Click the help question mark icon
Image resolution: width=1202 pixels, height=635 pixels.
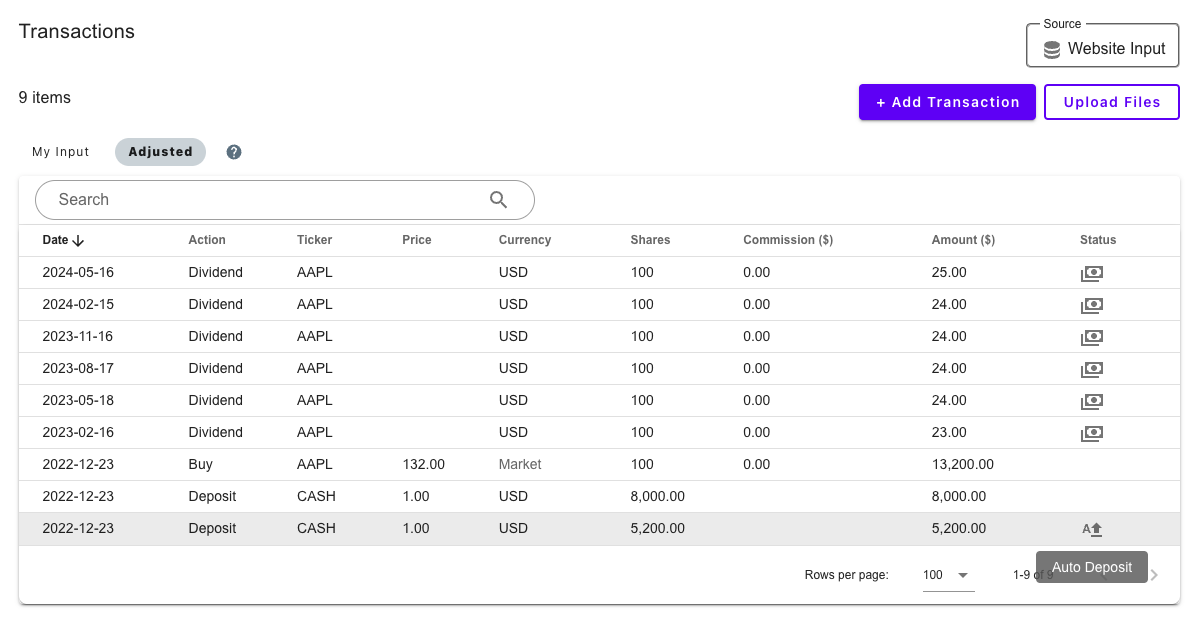[x=234, y=152]
